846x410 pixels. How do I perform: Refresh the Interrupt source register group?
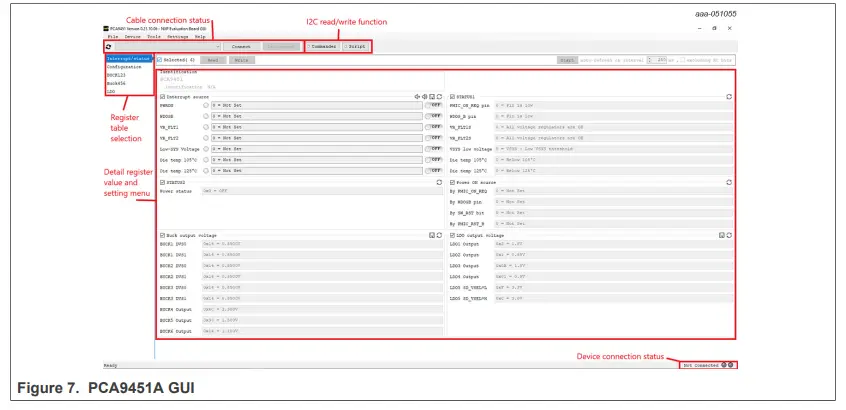pos(440,97)
